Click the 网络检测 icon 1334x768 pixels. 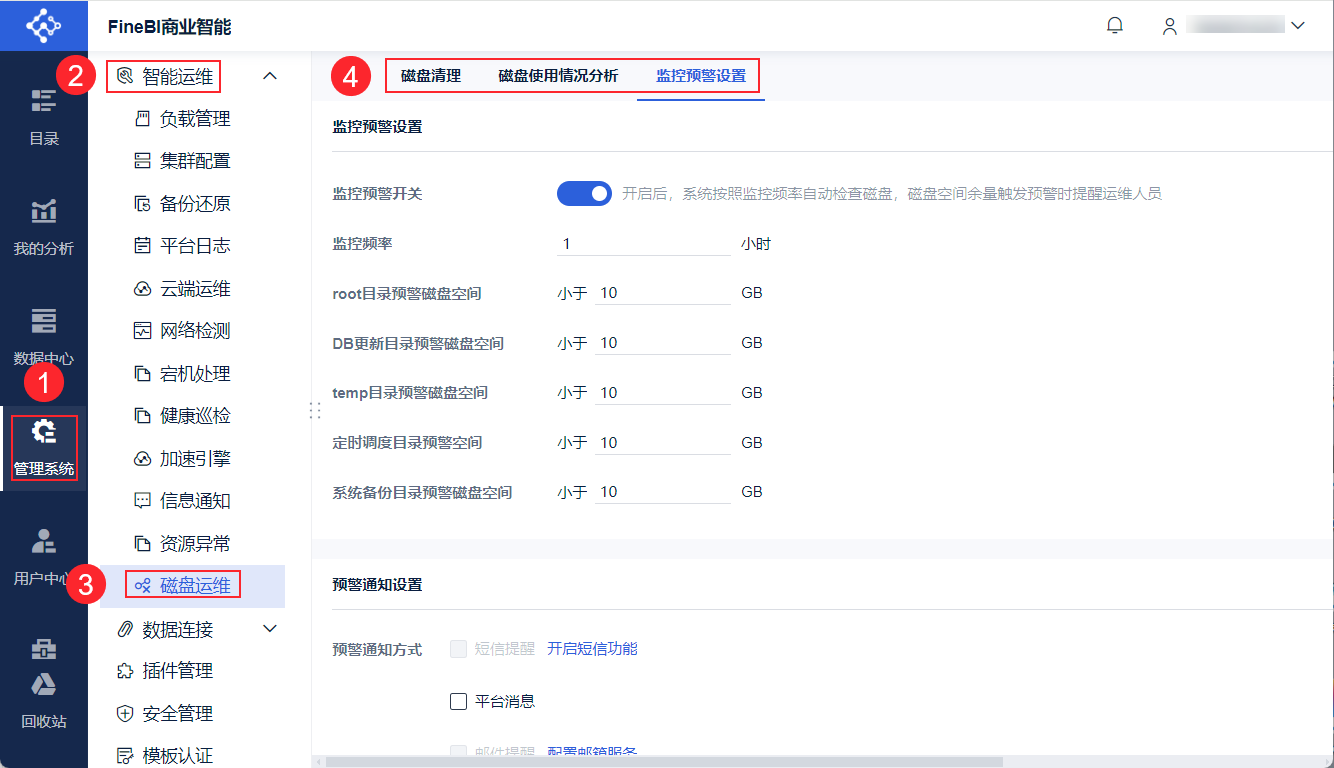142,331
